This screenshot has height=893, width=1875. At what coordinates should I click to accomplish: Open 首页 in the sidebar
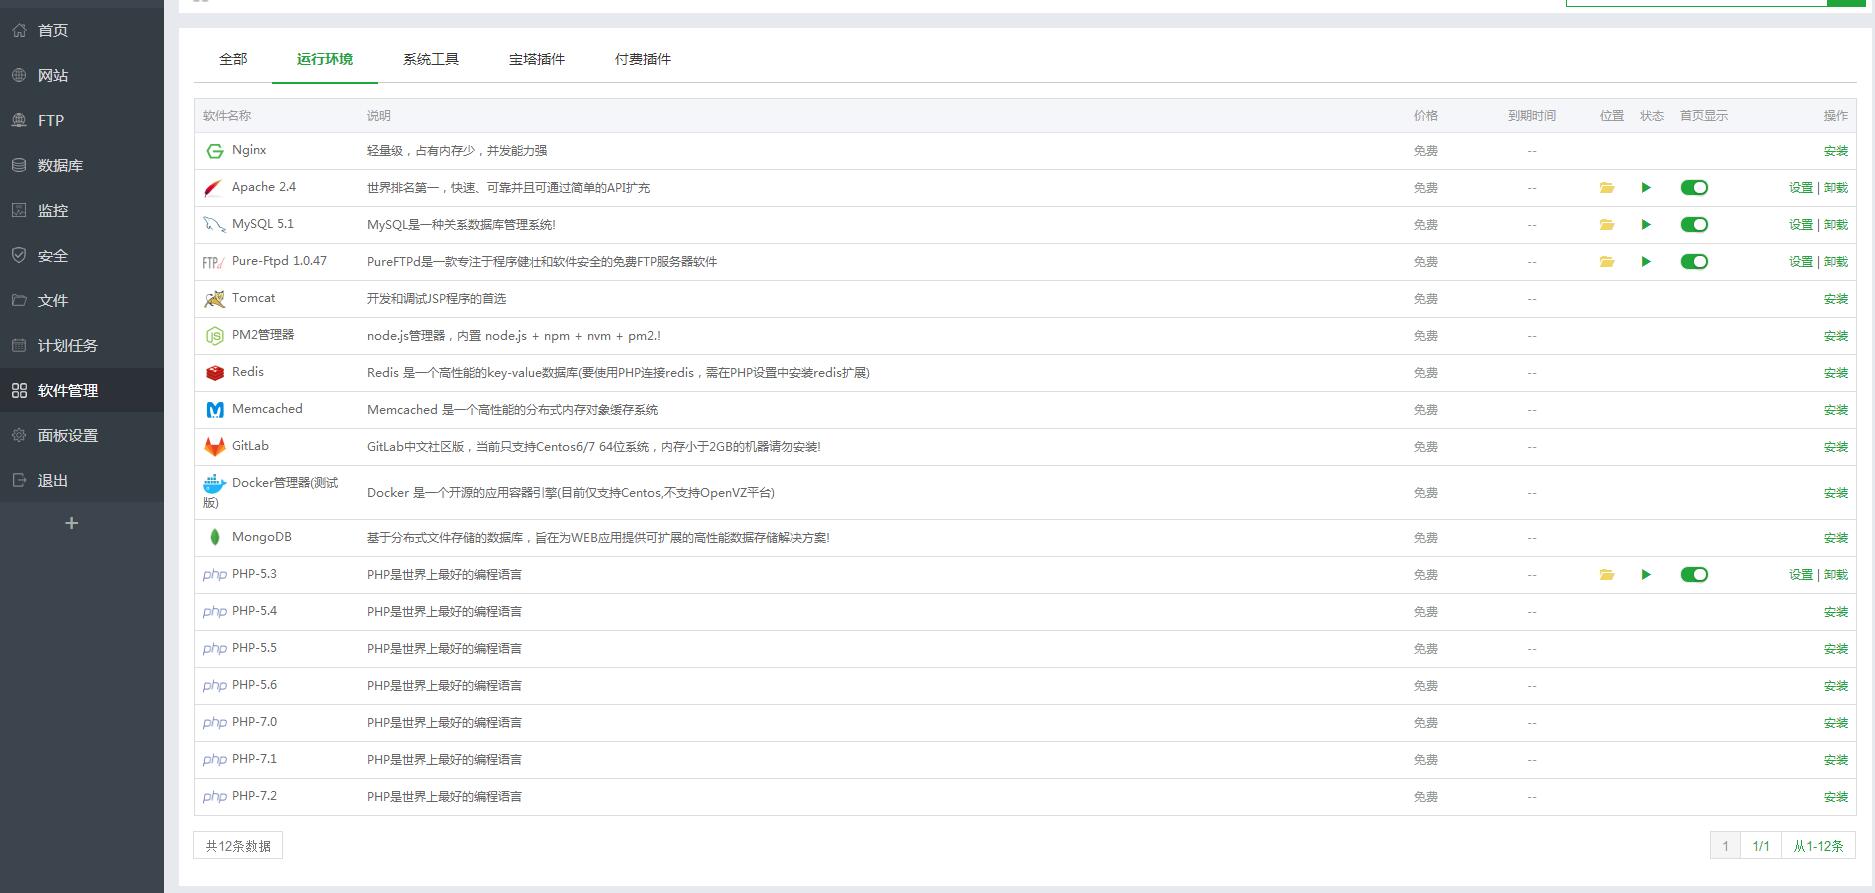(x=82, y=30)
